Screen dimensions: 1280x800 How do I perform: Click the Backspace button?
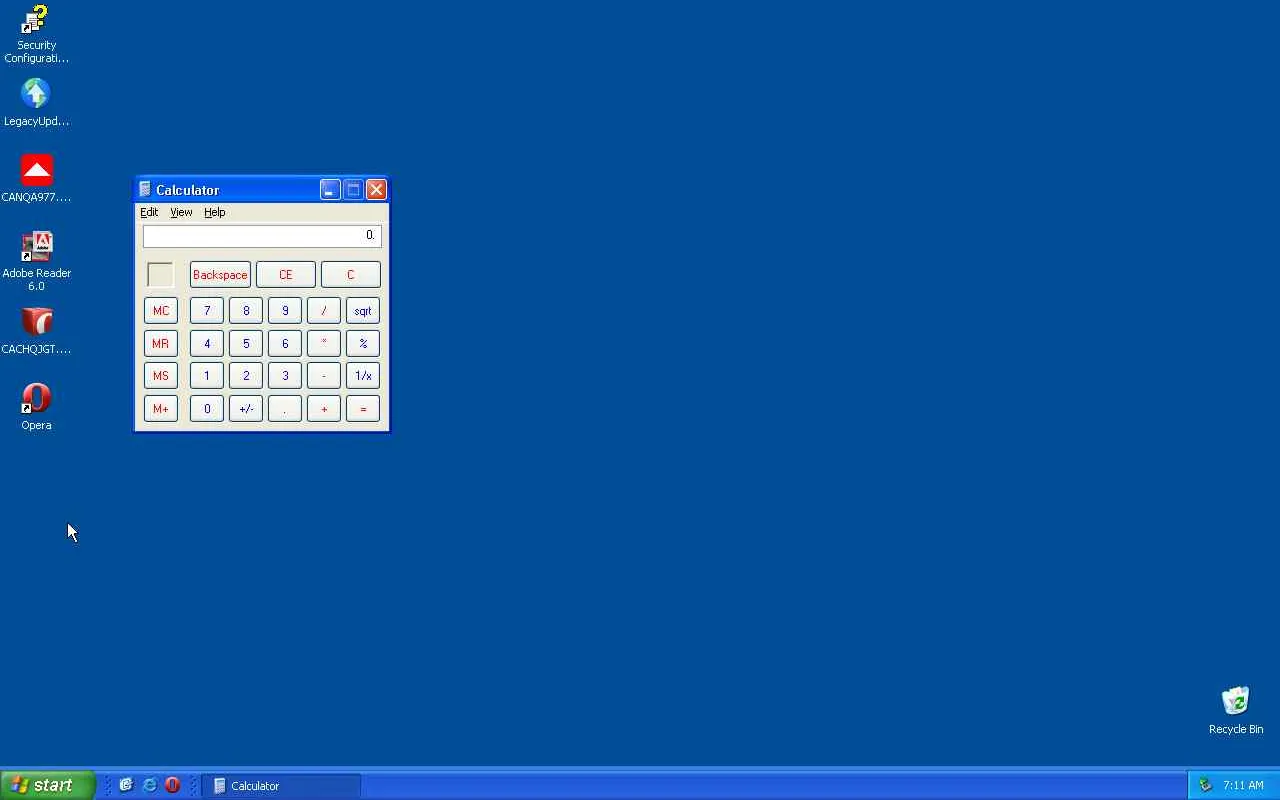point(220,274)
